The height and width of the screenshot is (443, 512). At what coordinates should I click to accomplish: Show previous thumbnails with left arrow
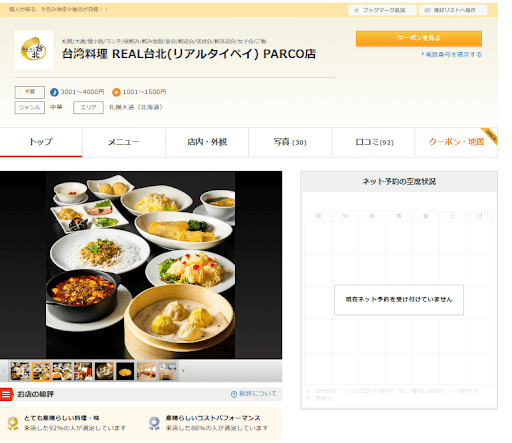click(4, 371)
